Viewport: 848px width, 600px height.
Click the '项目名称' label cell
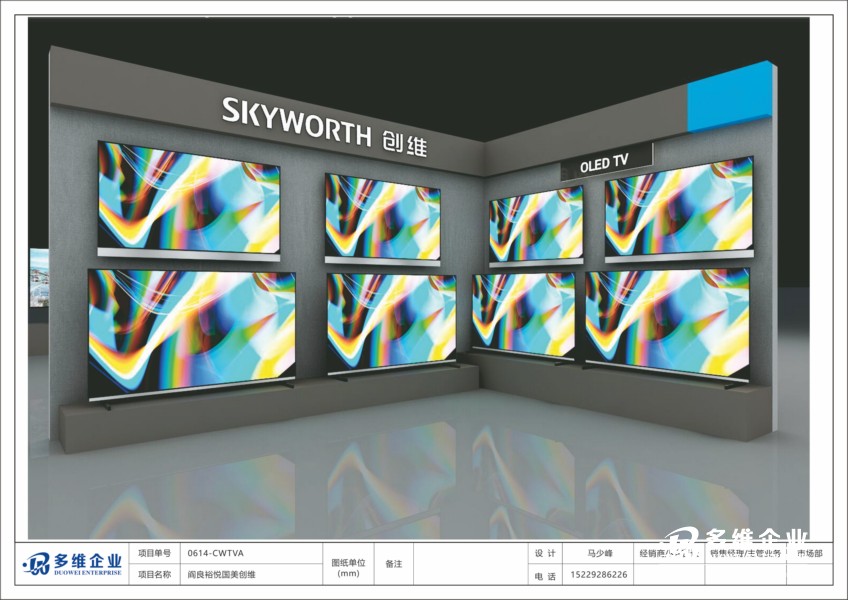pos(154,574)
